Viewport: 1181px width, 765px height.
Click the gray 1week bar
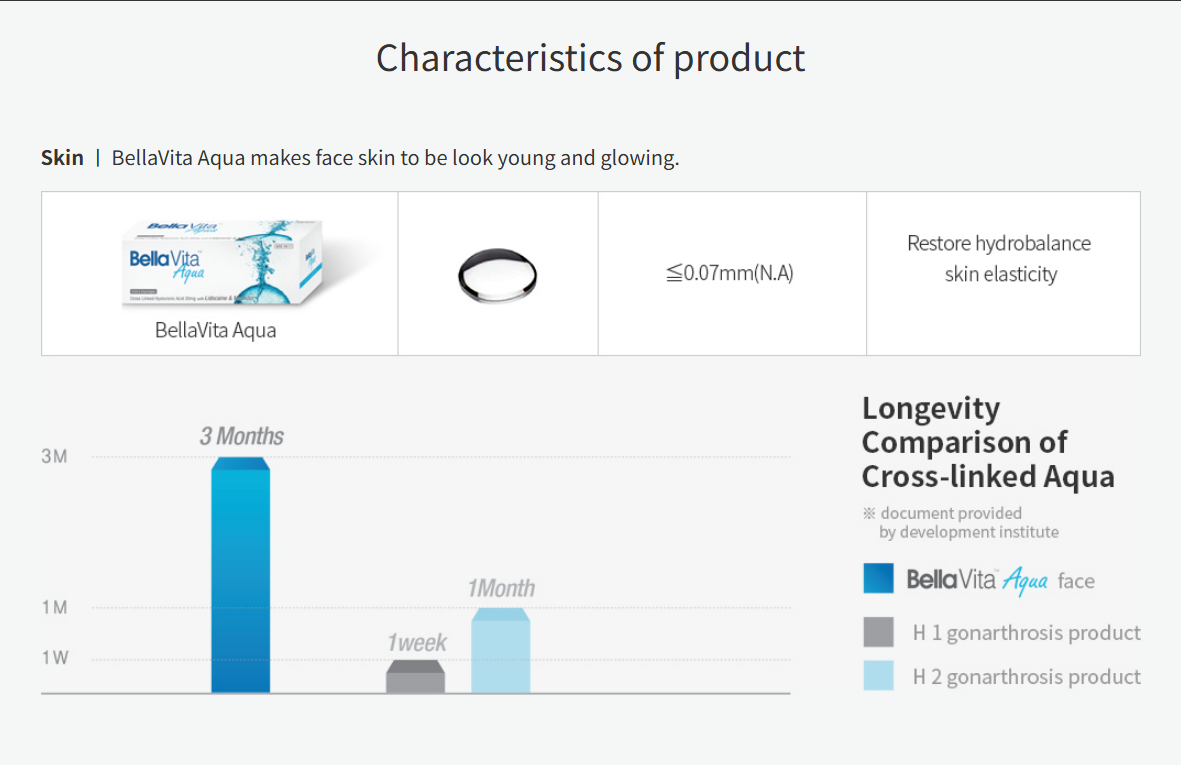pyautogui.click(x=415, y=676)
